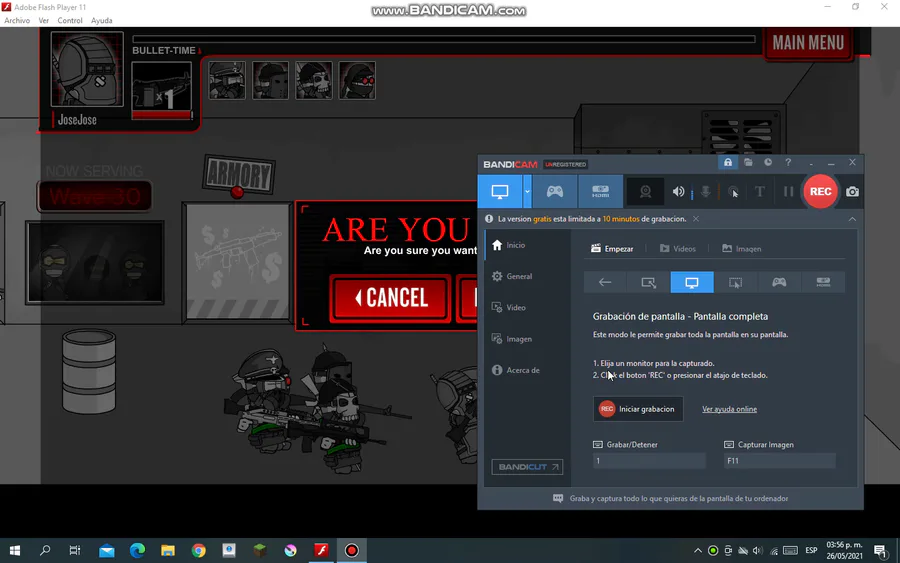Open the Ver ayuda online link
Screen dimensions: 900x563
coord(729,409)
